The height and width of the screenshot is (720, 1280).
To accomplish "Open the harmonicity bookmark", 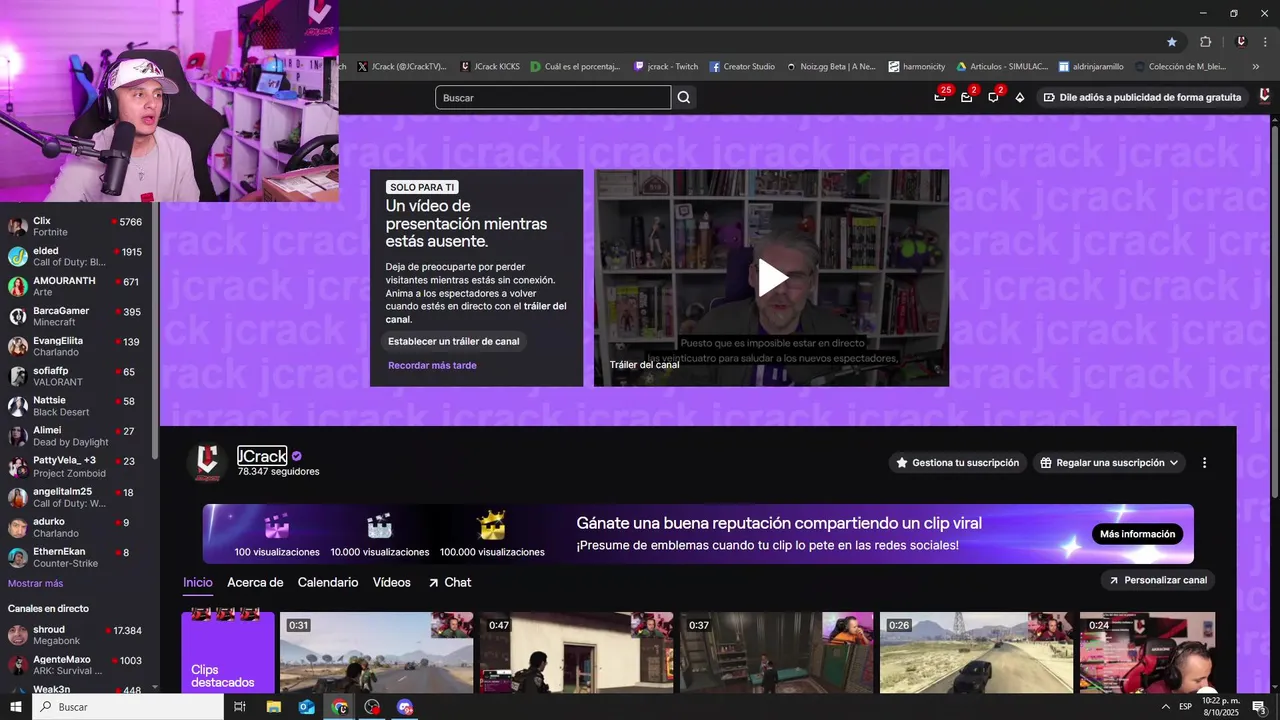I will (x=916, y=67).
